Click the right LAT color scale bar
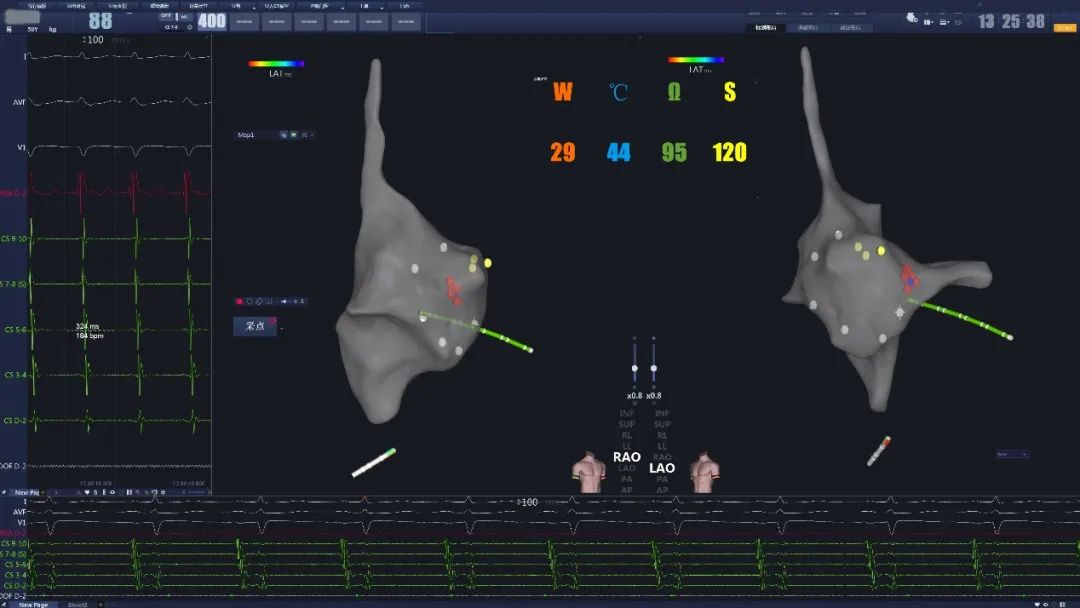The width and height of the screenshot is (1080, 608). coord(696,60)
